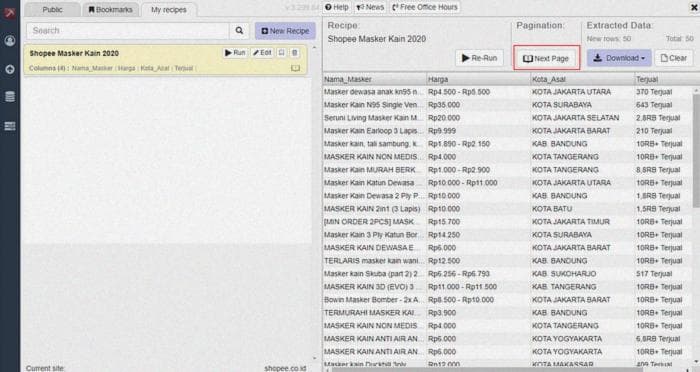700x372 pixels.
Task: Click the database stack sidebar icon
Action: point(9,96)
